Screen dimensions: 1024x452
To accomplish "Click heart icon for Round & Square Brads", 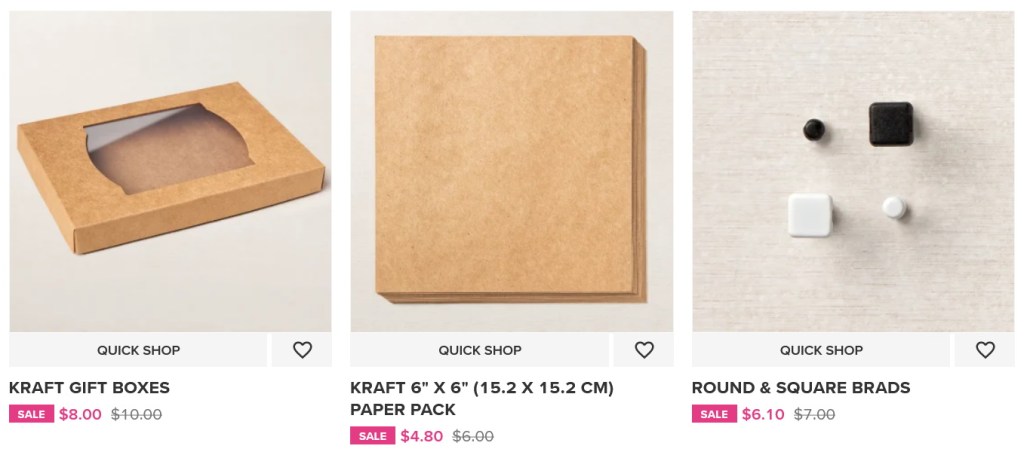I will coord(985,350).
